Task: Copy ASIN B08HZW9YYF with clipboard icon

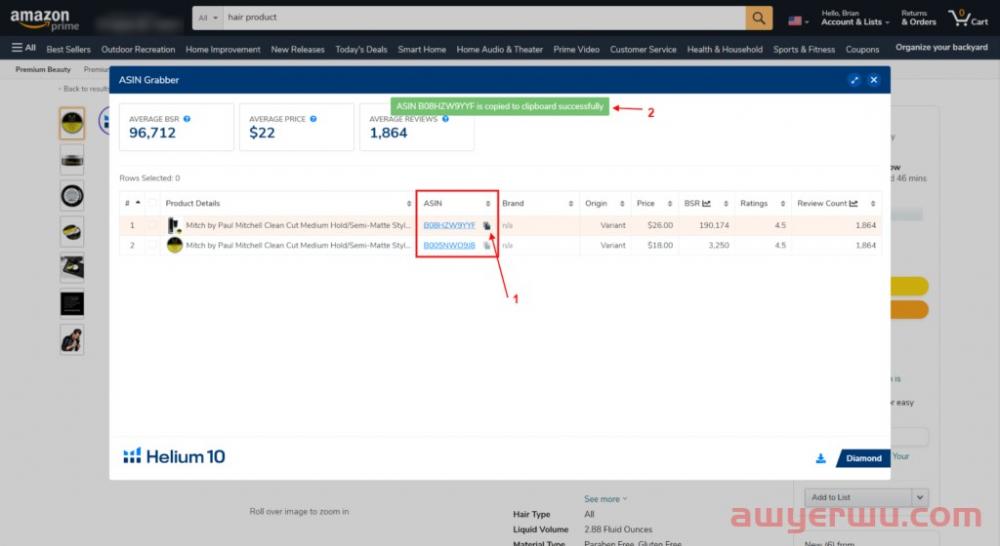Action: click(x=487, y=226)
